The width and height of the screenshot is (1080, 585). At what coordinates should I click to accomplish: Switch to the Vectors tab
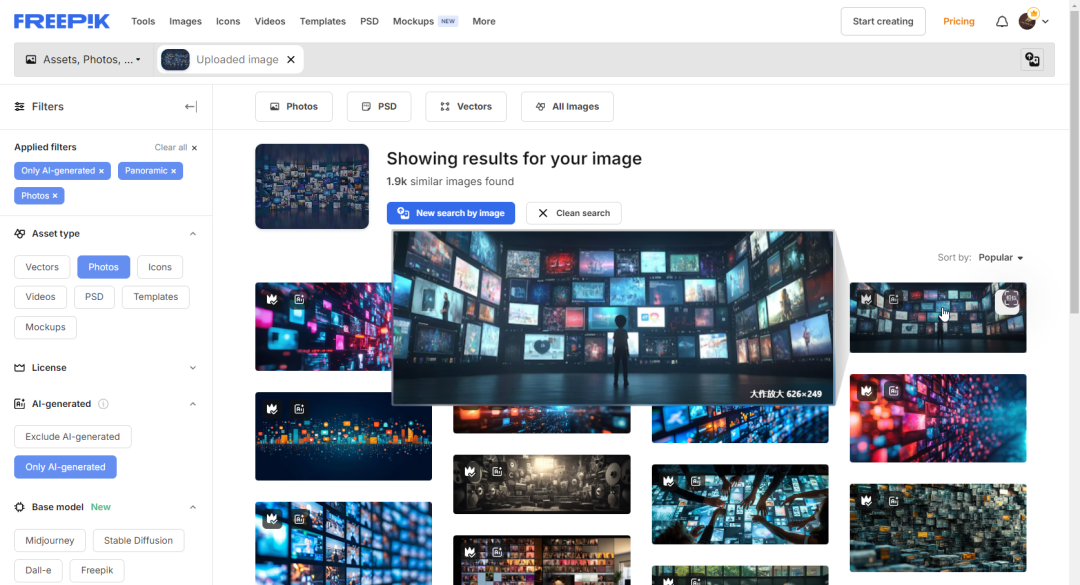point(466,107)
